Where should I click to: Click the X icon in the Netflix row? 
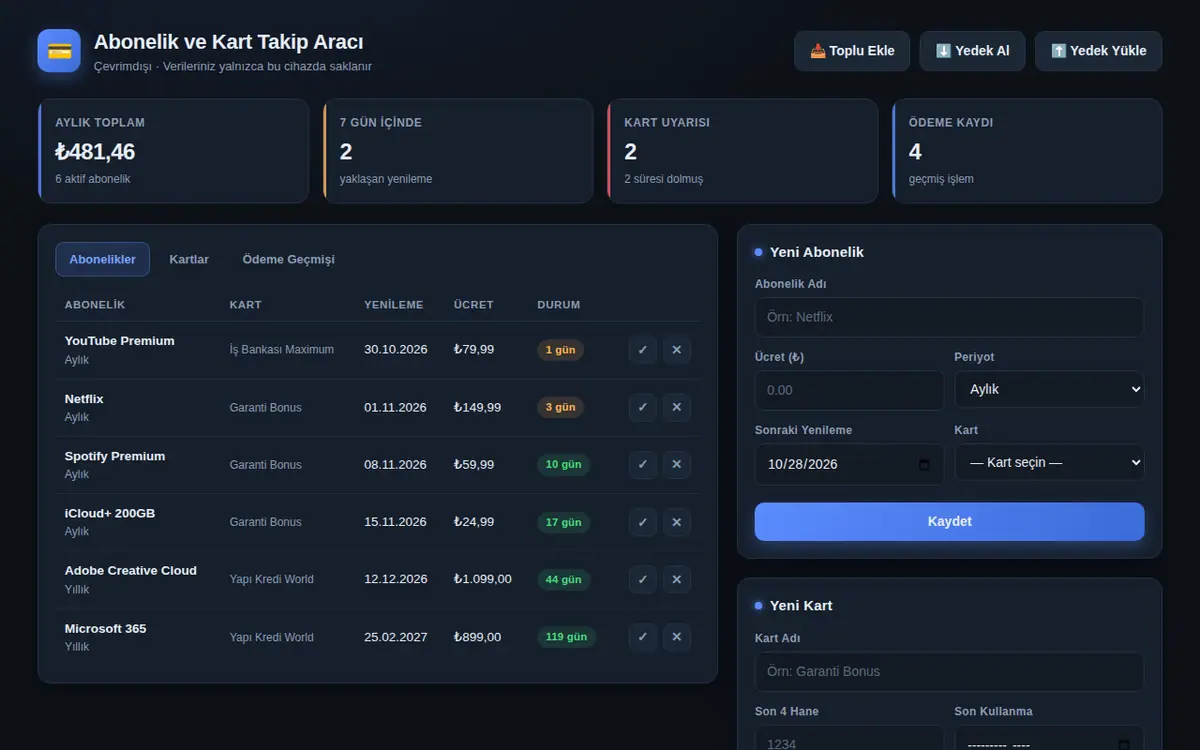677,407
